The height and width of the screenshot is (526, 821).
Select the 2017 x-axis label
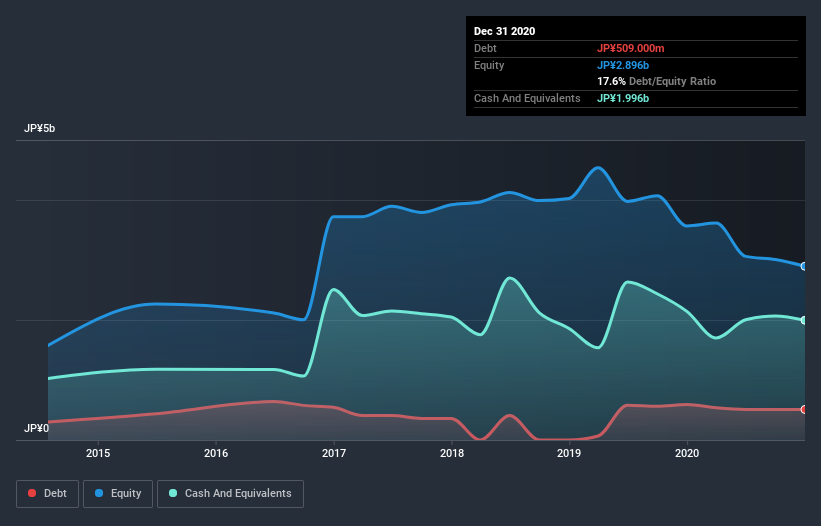[x=334, y=453]
